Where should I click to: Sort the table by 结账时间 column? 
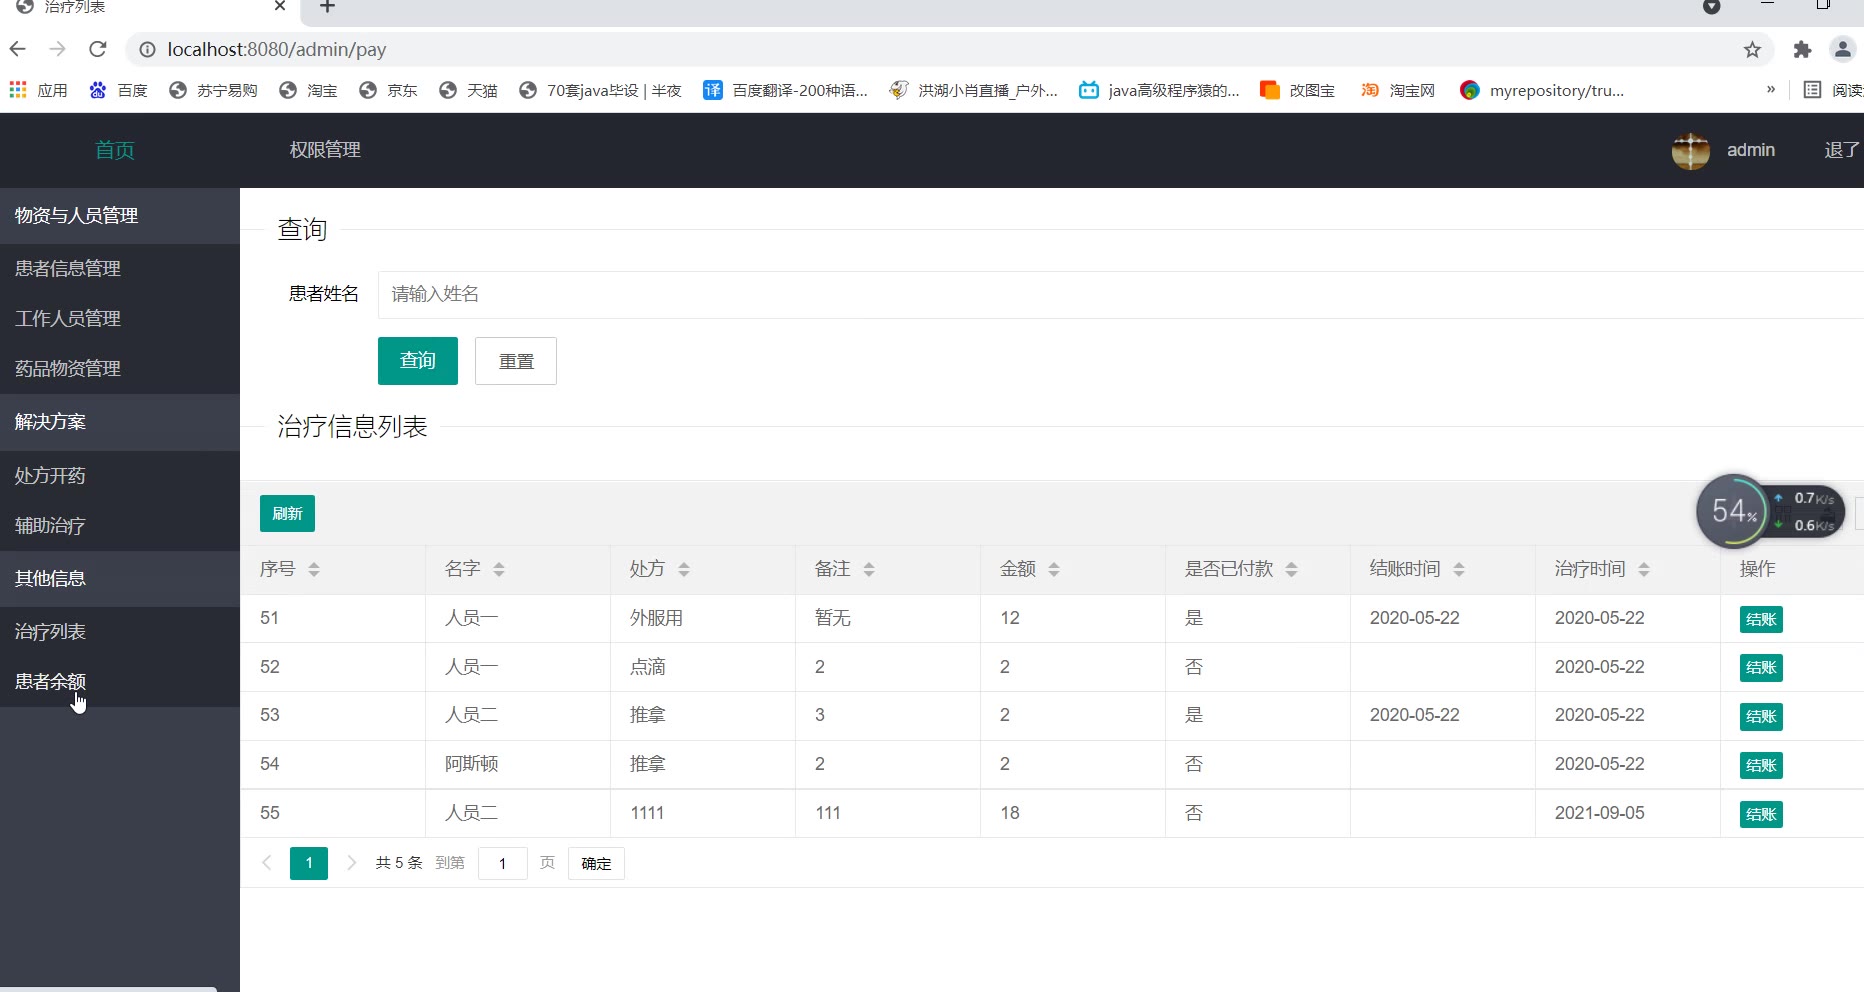1459,569
